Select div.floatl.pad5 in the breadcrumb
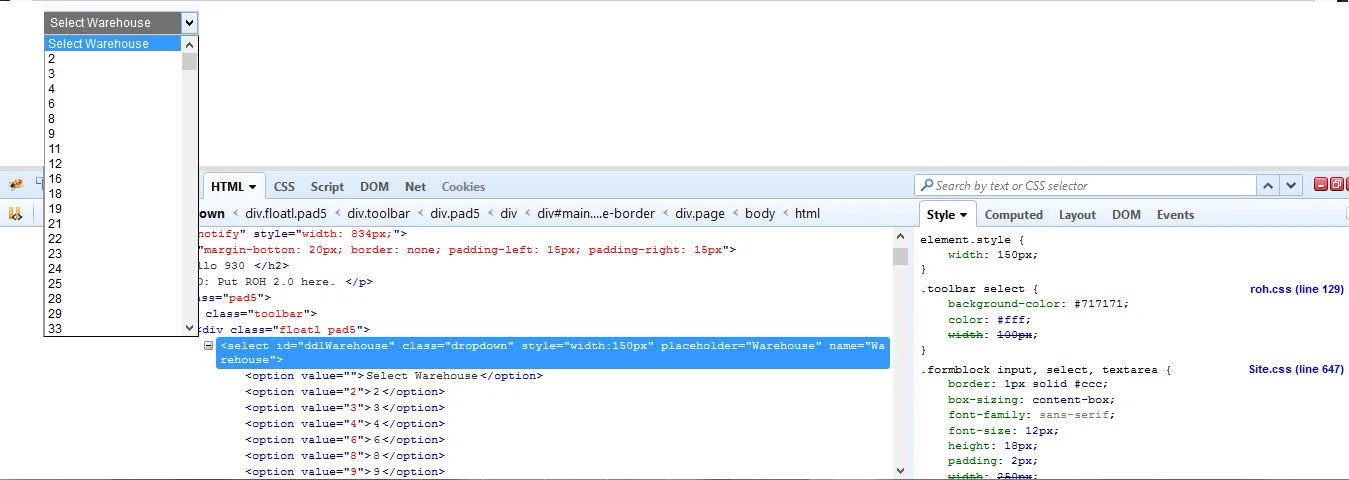The width and height of the screenshot is (1349, 480). 286,214
